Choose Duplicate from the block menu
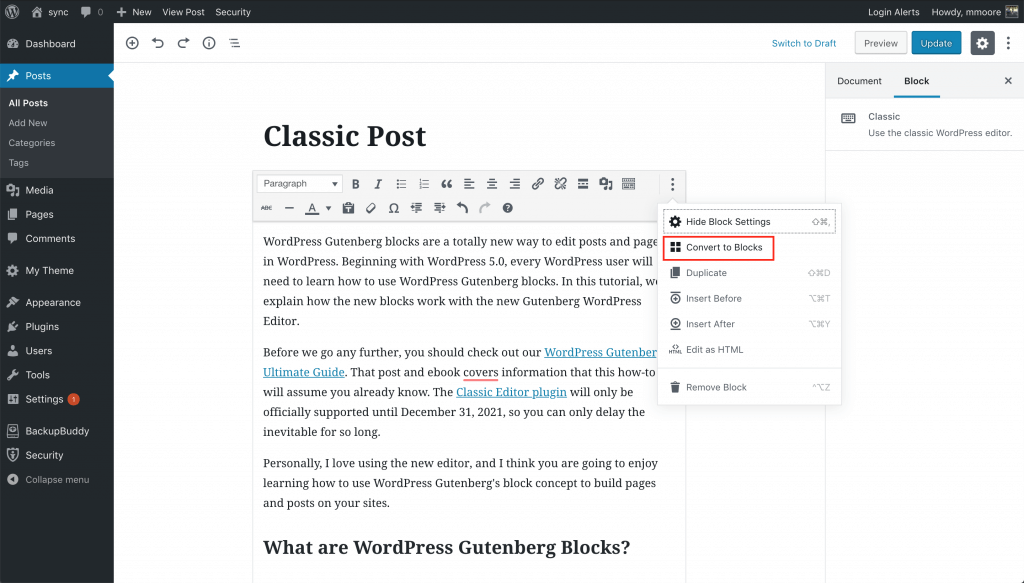The image size is (1024, 583). coord(750,273)
